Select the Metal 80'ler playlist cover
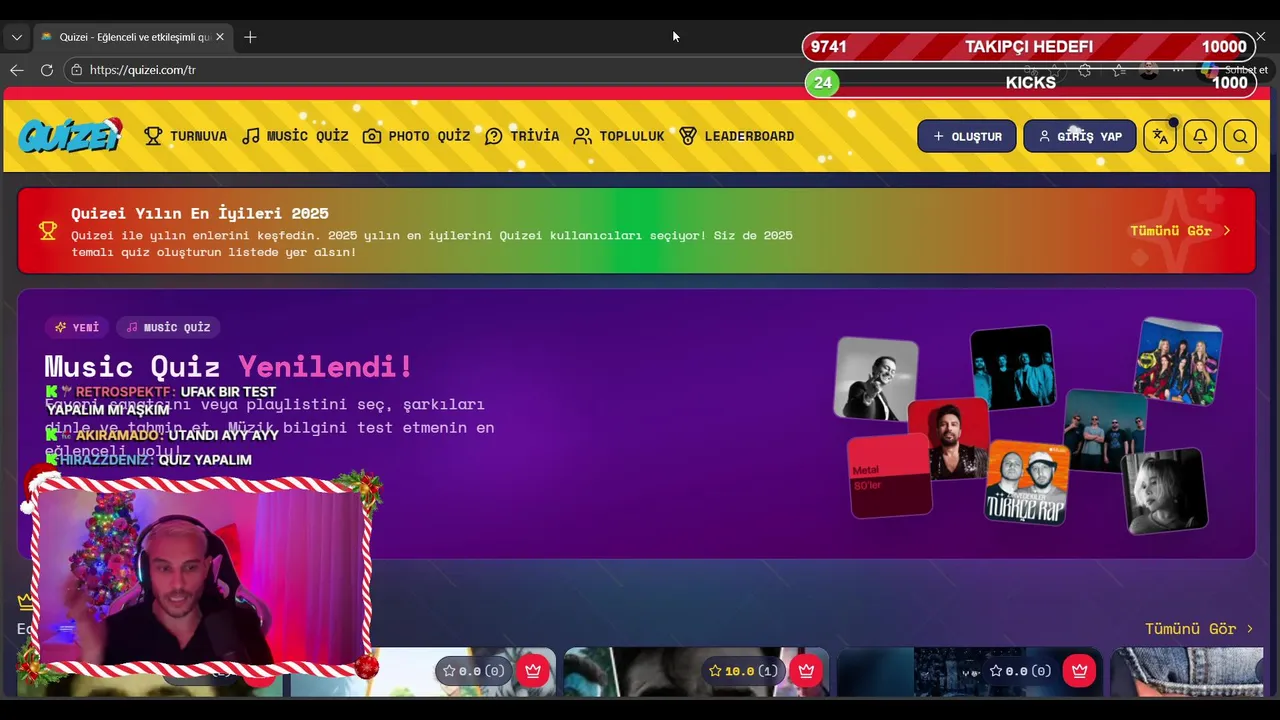Screen dimensions: 1280x720 click(x=890, y=475)
